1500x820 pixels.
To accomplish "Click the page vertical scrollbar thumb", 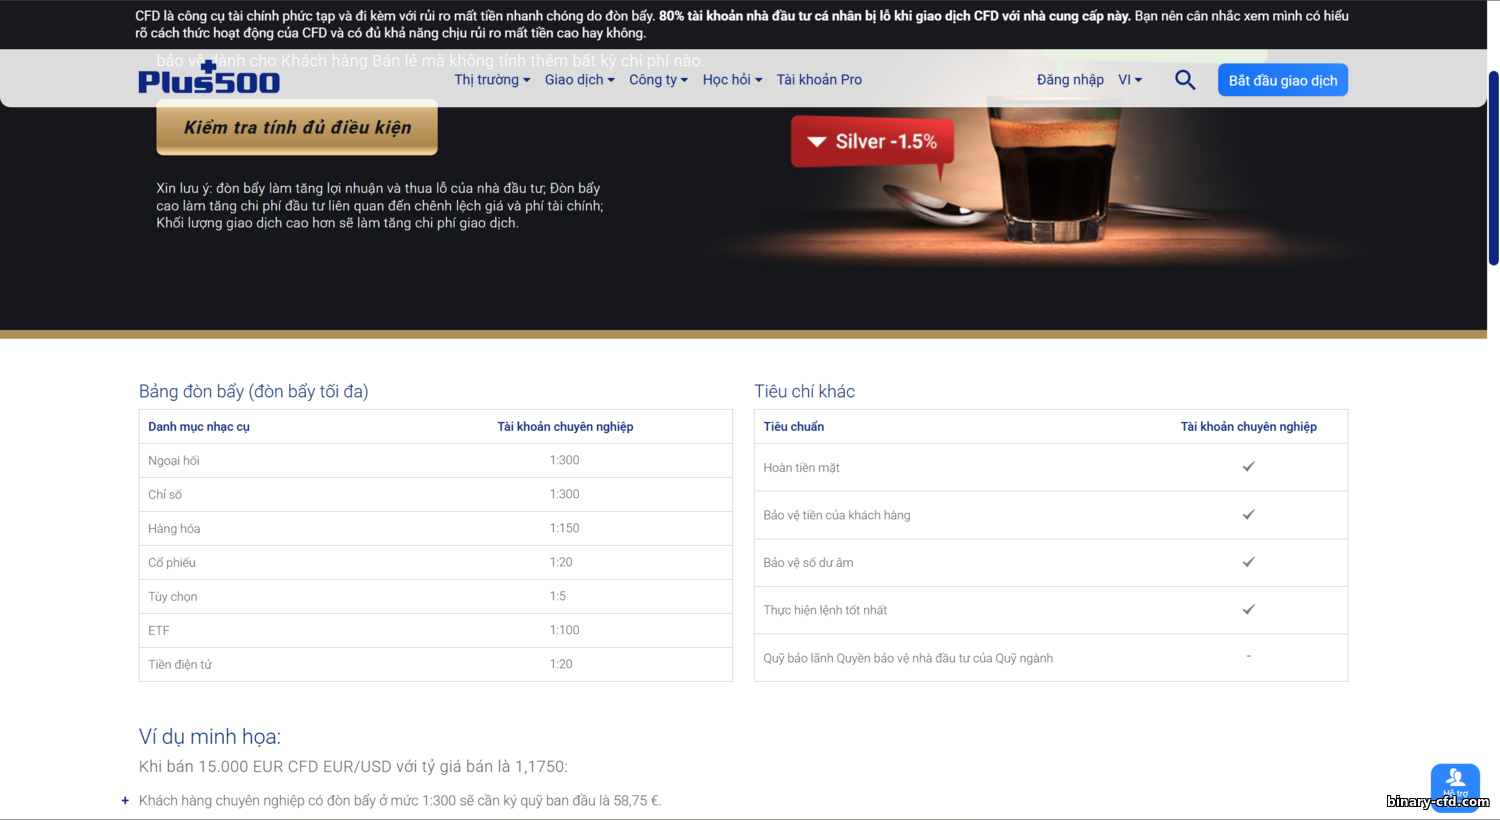I will tap(1493, 168).
